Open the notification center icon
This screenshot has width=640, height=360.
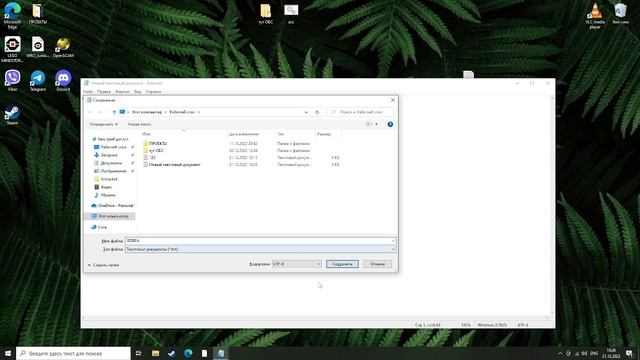629,353
